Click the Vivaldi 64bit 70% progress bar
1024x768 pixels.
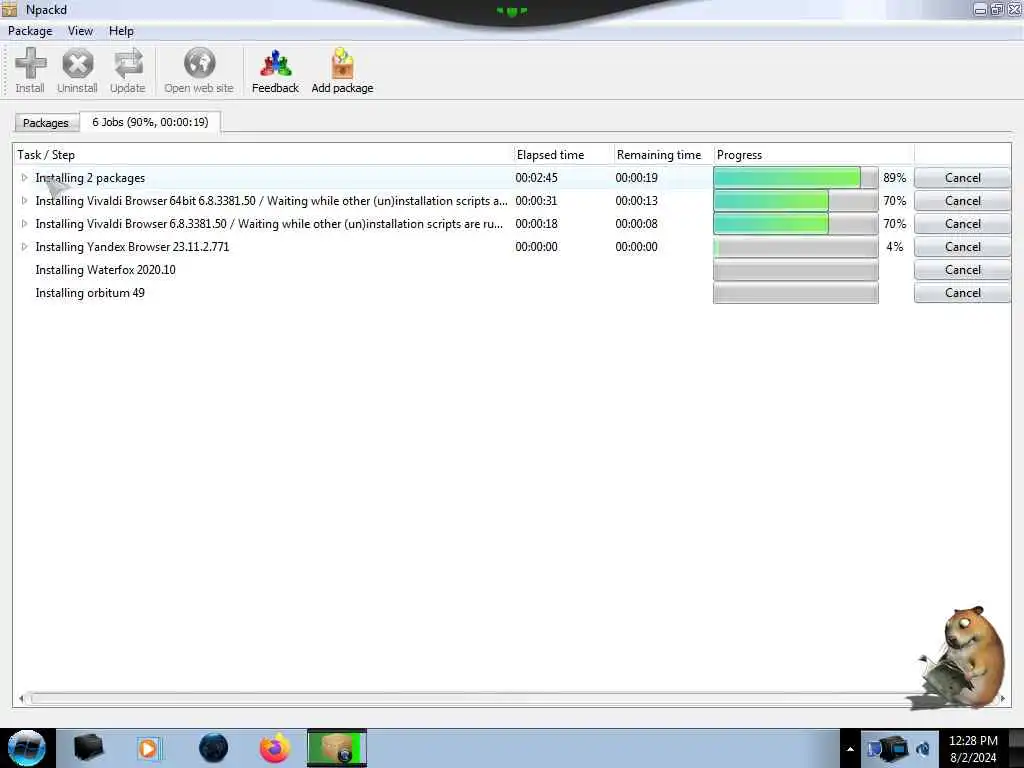coord(795,200)
